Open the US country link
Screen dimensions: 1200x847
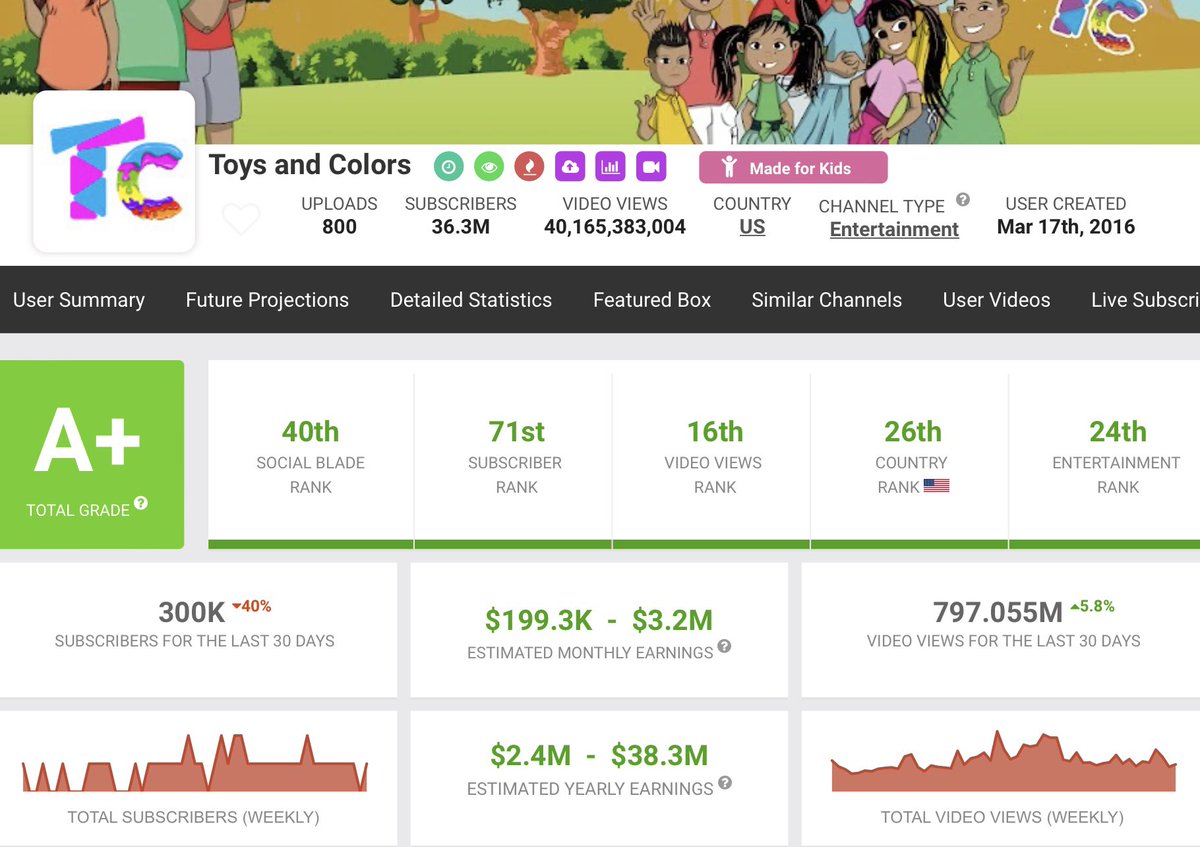pos(752,227)
